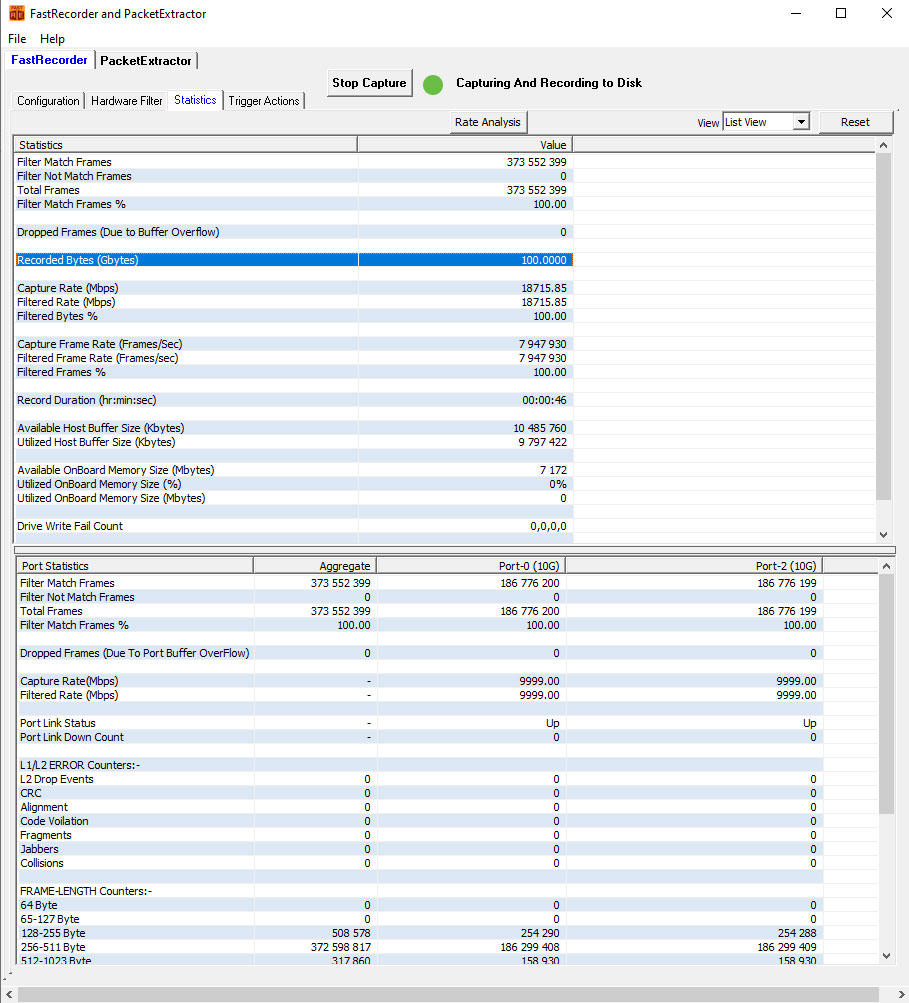
Task: Click the bottom horizontal scrollbar right arrow
Action: 901,995
